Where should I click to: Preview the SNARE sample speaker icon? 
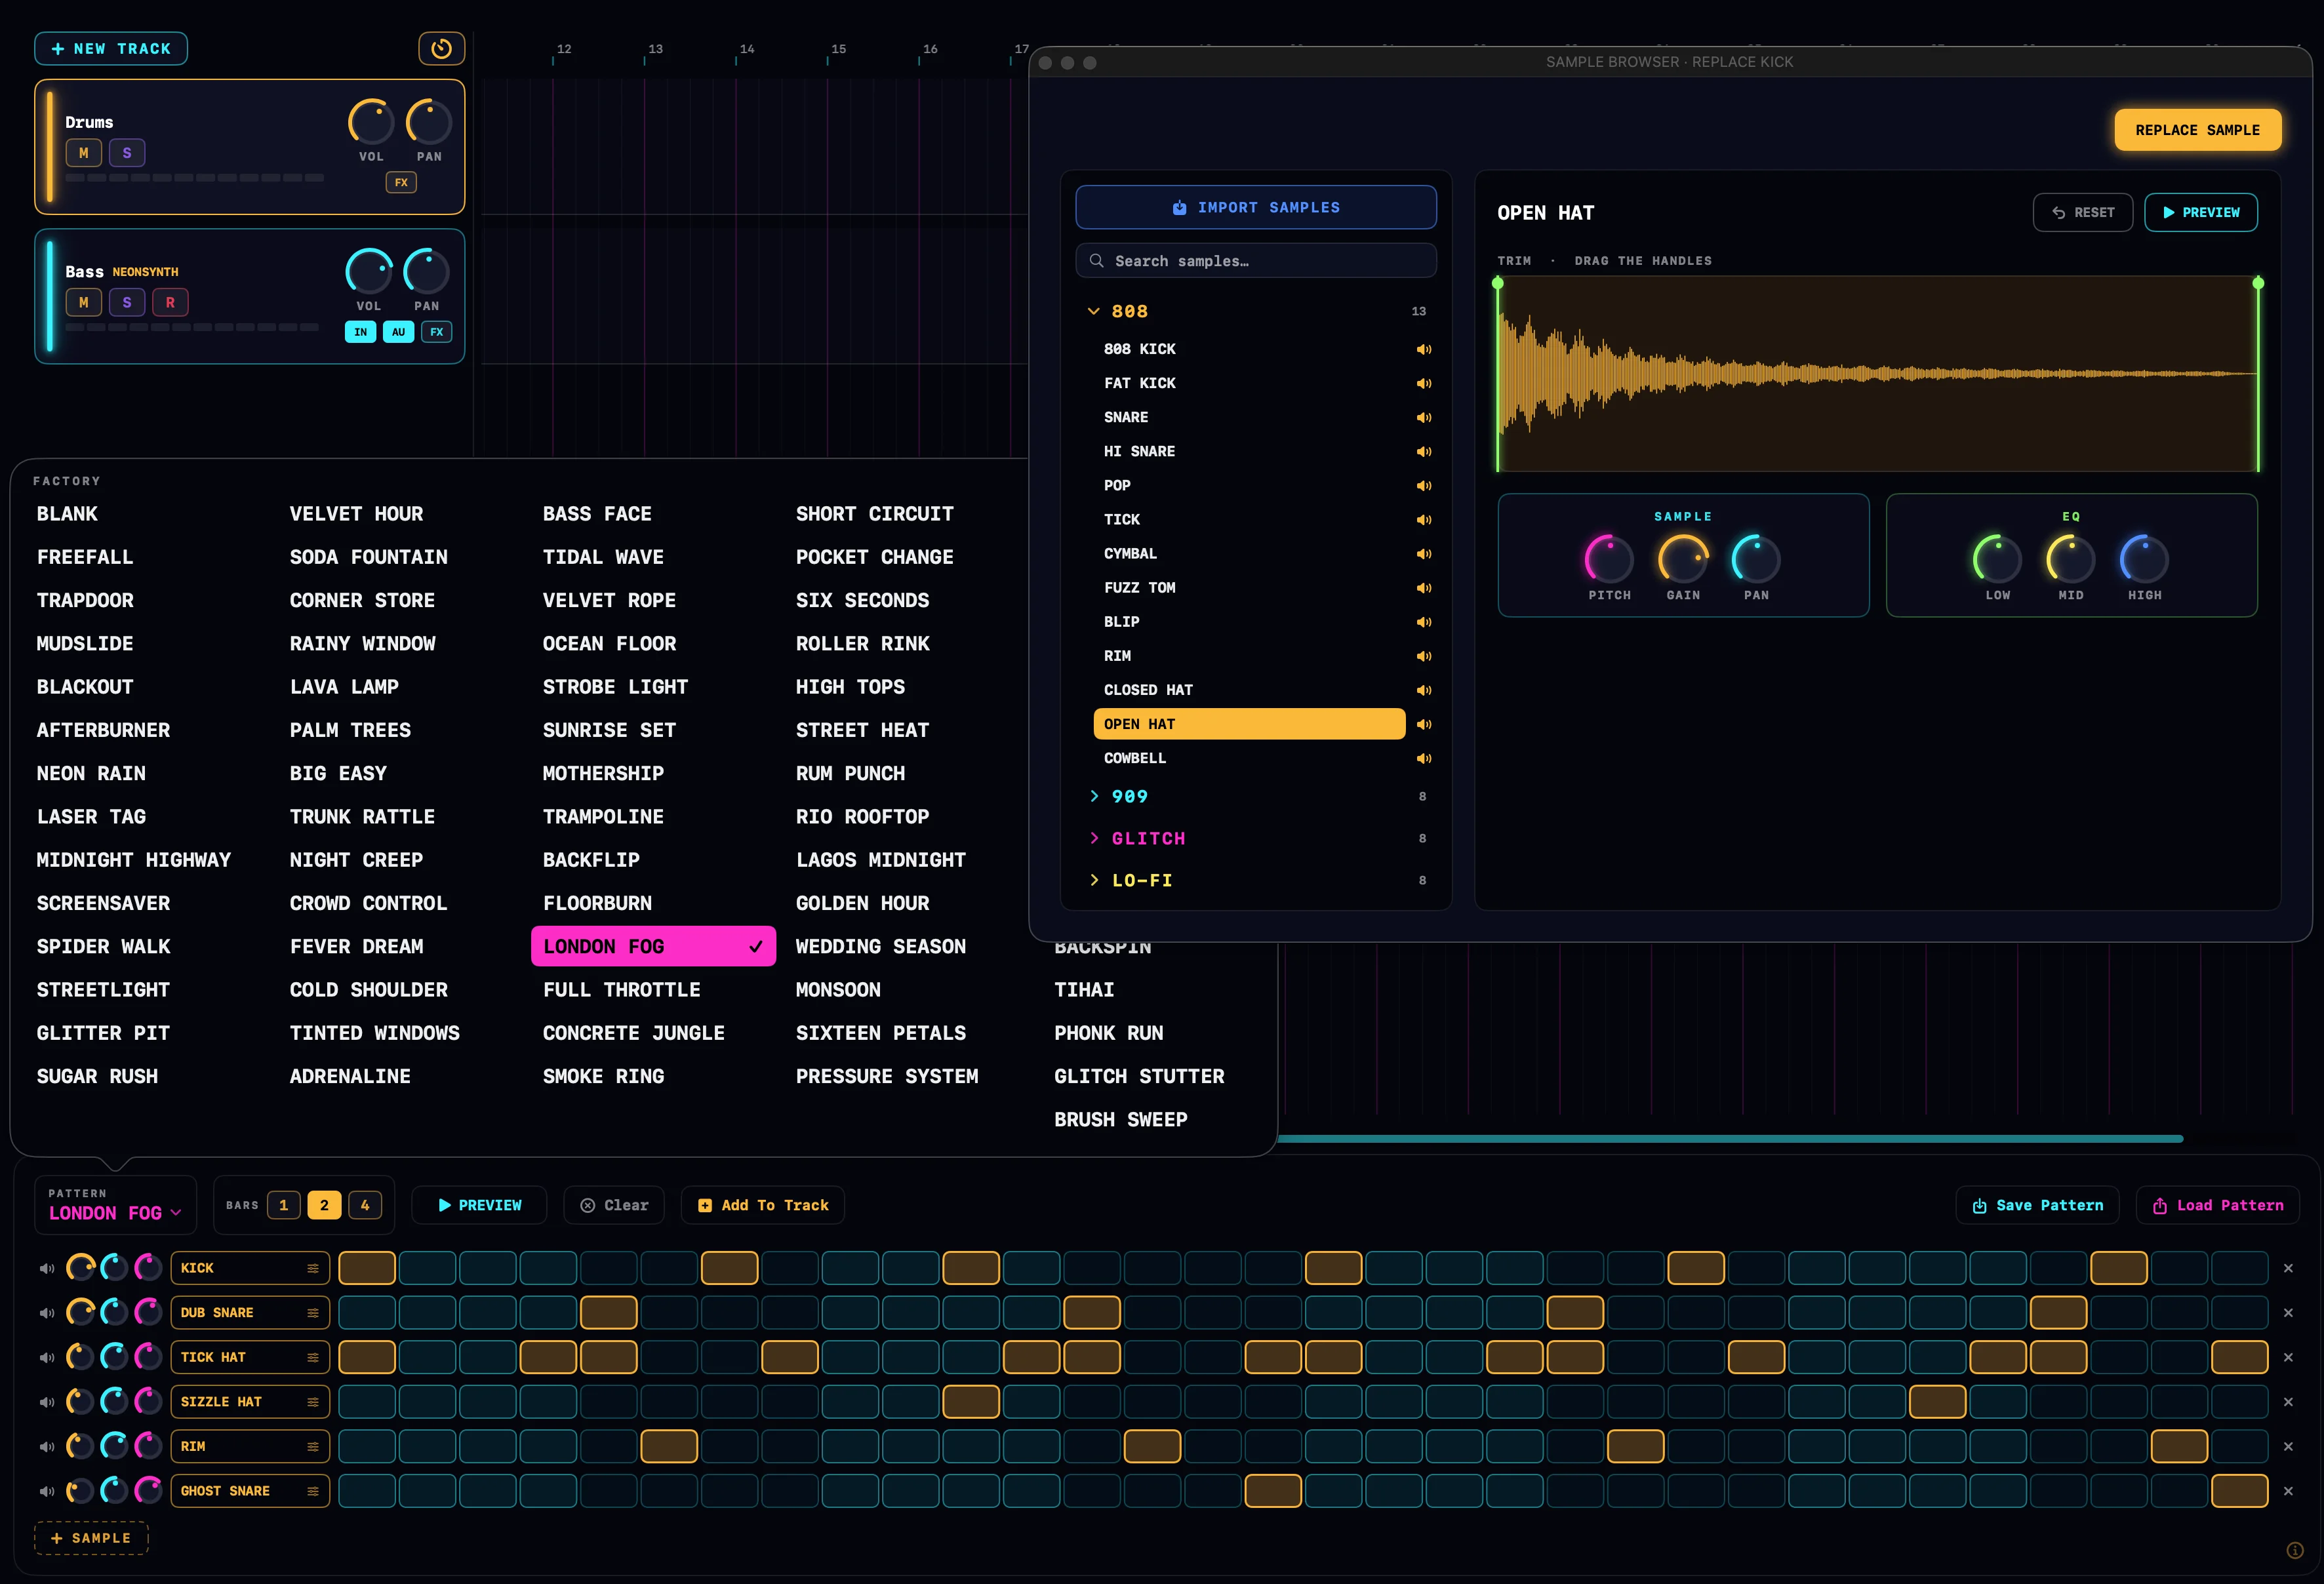[x=1423, y=417]
